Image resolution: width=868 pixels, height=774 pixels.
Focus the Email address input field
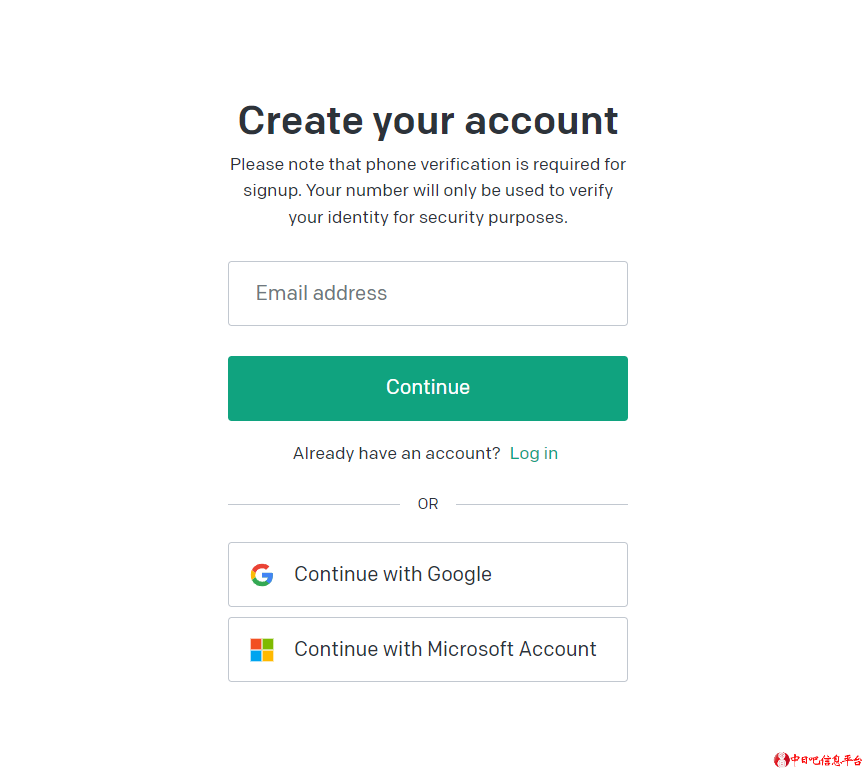(x=427, y=294)
